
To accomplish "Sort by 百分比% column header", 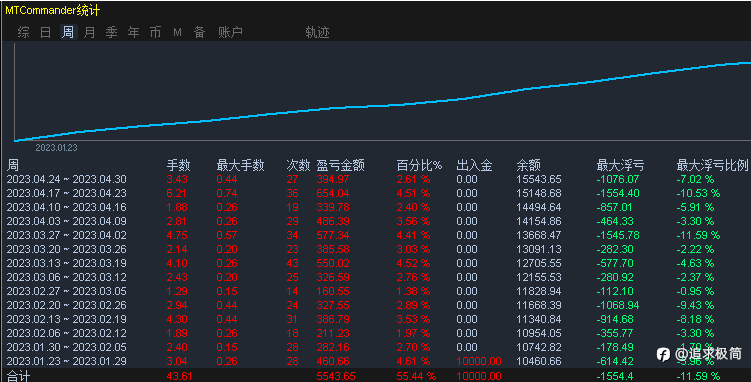I will (419, 166).
